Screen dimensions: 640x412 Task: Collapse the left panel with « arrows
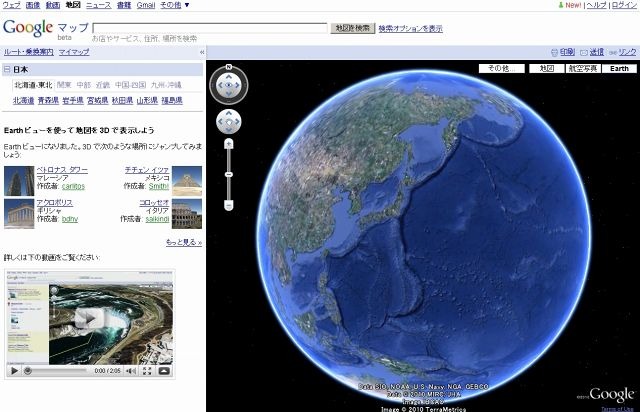(x=202, y=52)
